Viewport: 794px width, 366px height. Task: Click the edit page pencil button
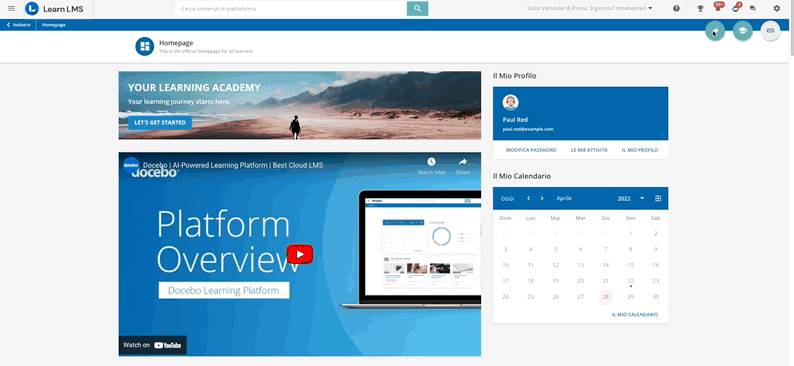(x=715, y=31)
